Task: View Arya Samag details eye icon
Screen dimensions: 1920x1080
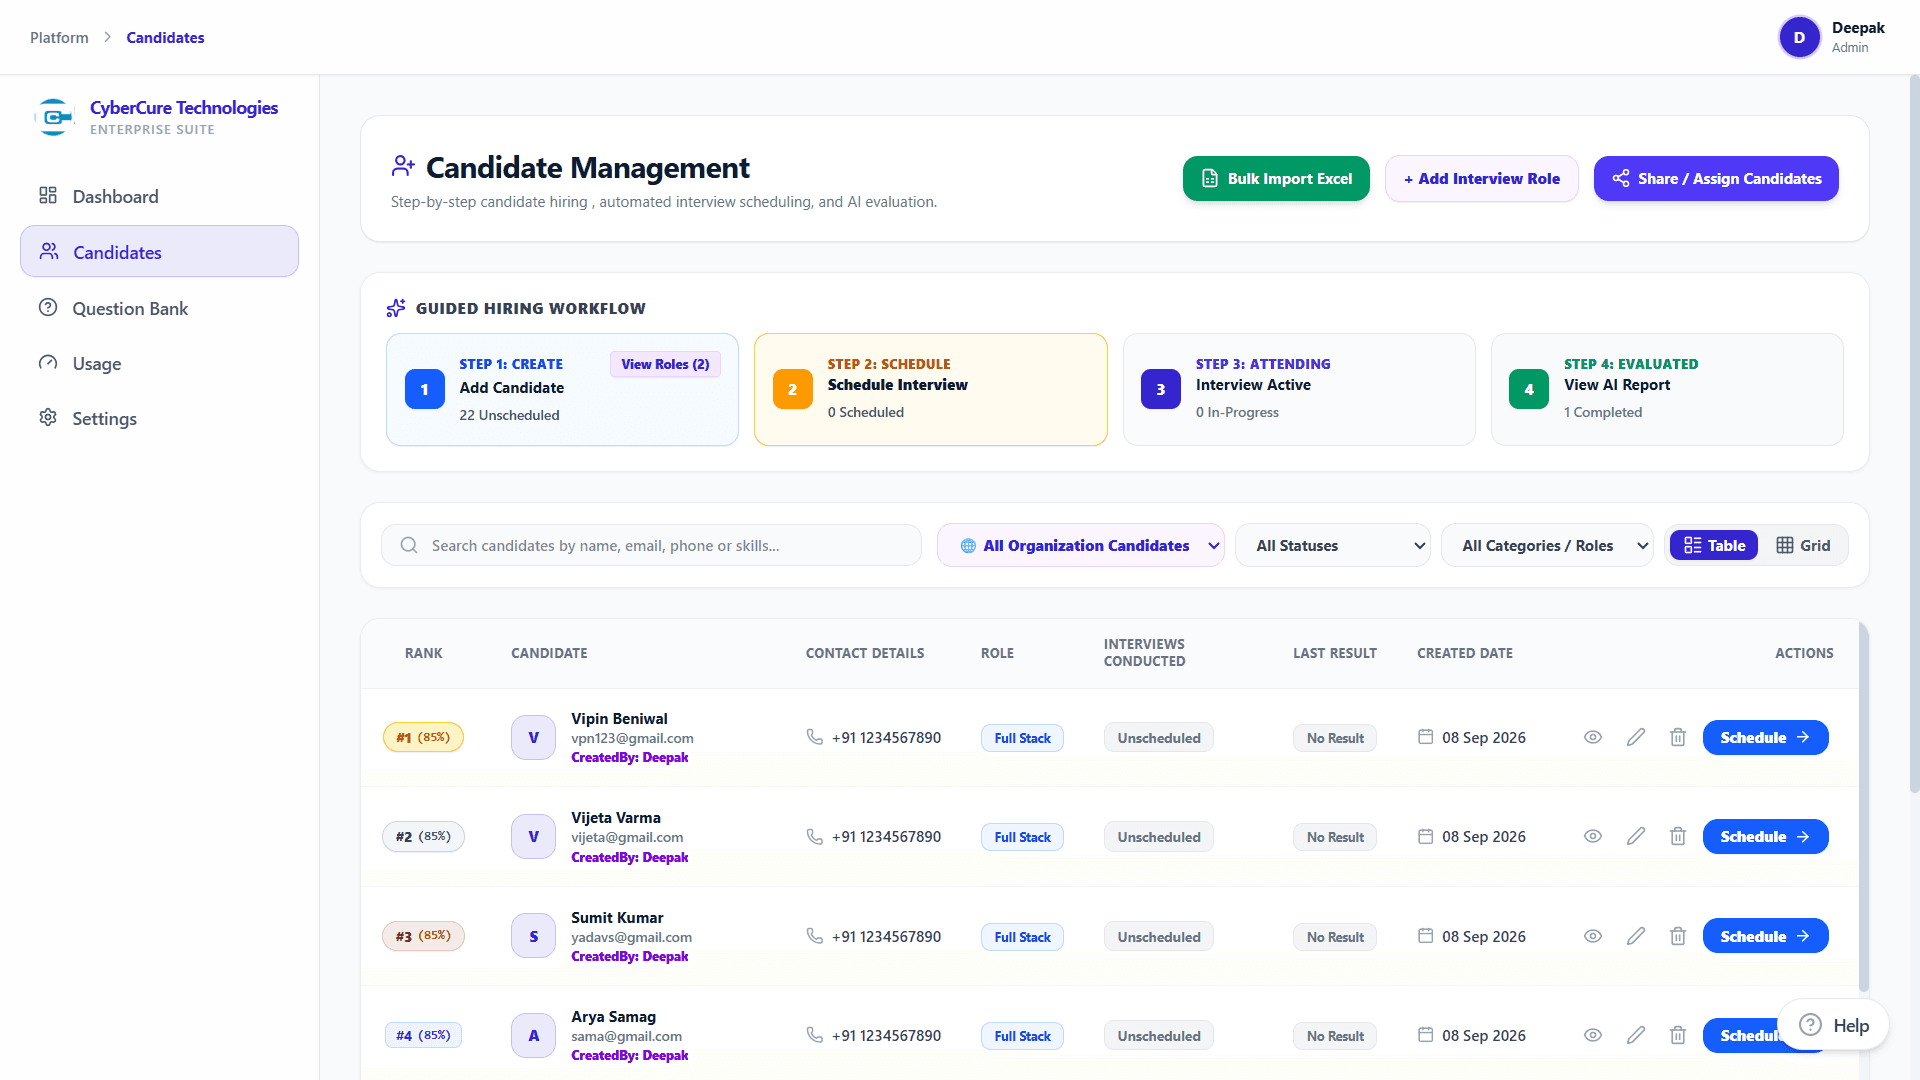Action: (1593, 1035)
